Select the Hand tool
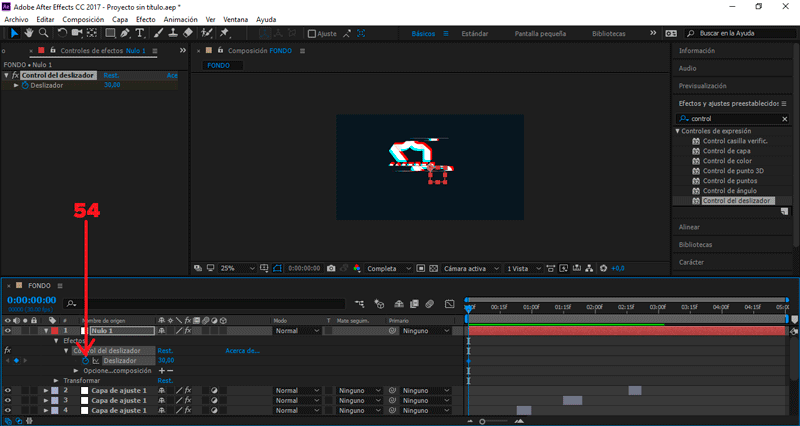 tap(29, 33)
